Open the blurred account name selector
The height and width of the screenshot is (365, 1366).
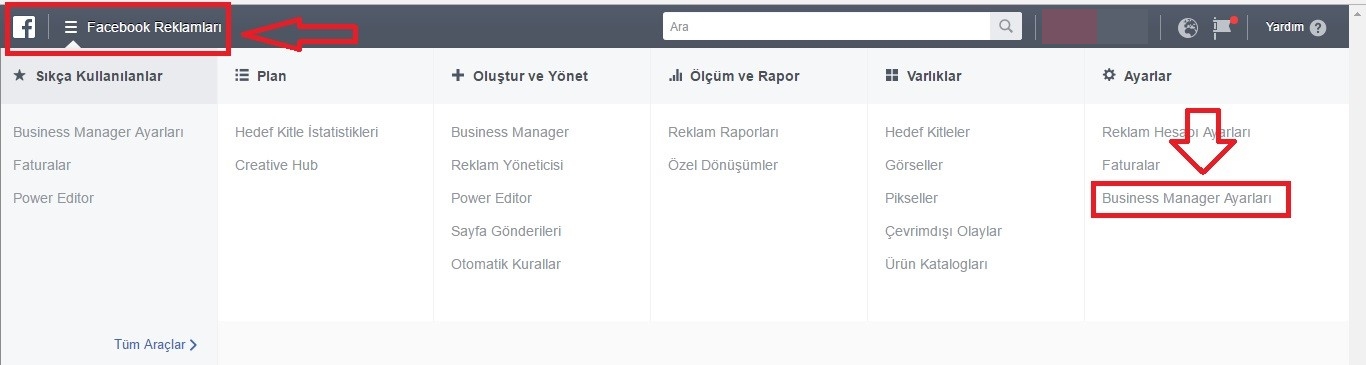[1095, 28]
